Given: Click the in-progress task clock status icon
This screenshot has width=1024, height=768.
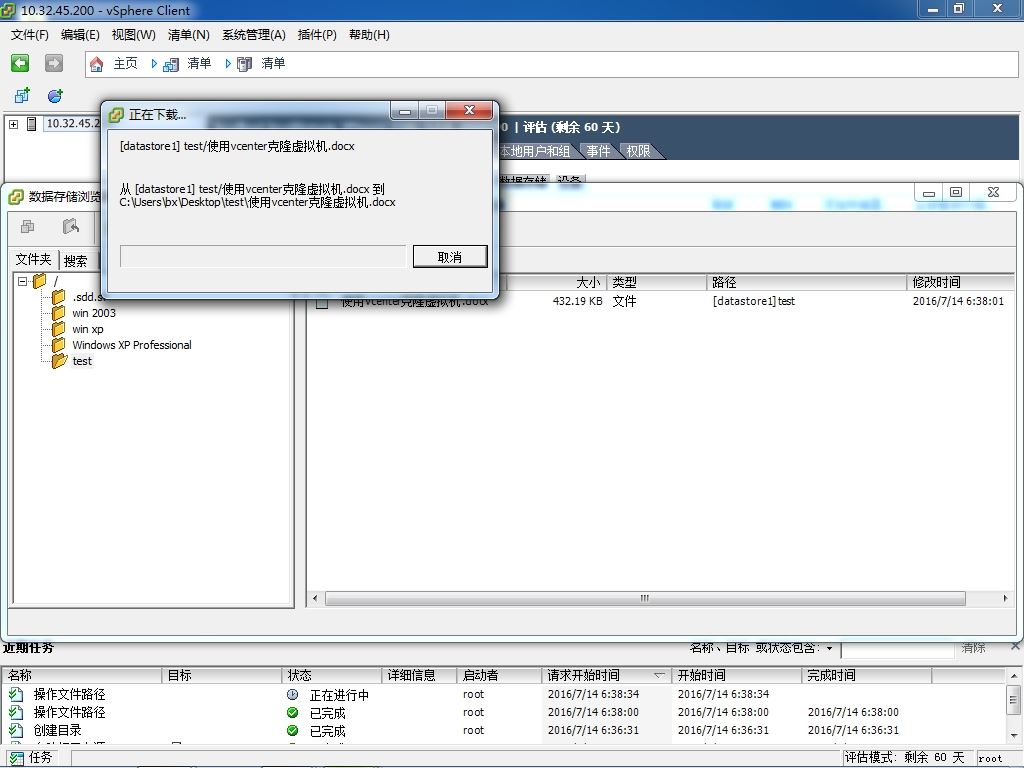Looking at the screenshot, I should click(x=293, y=694).
